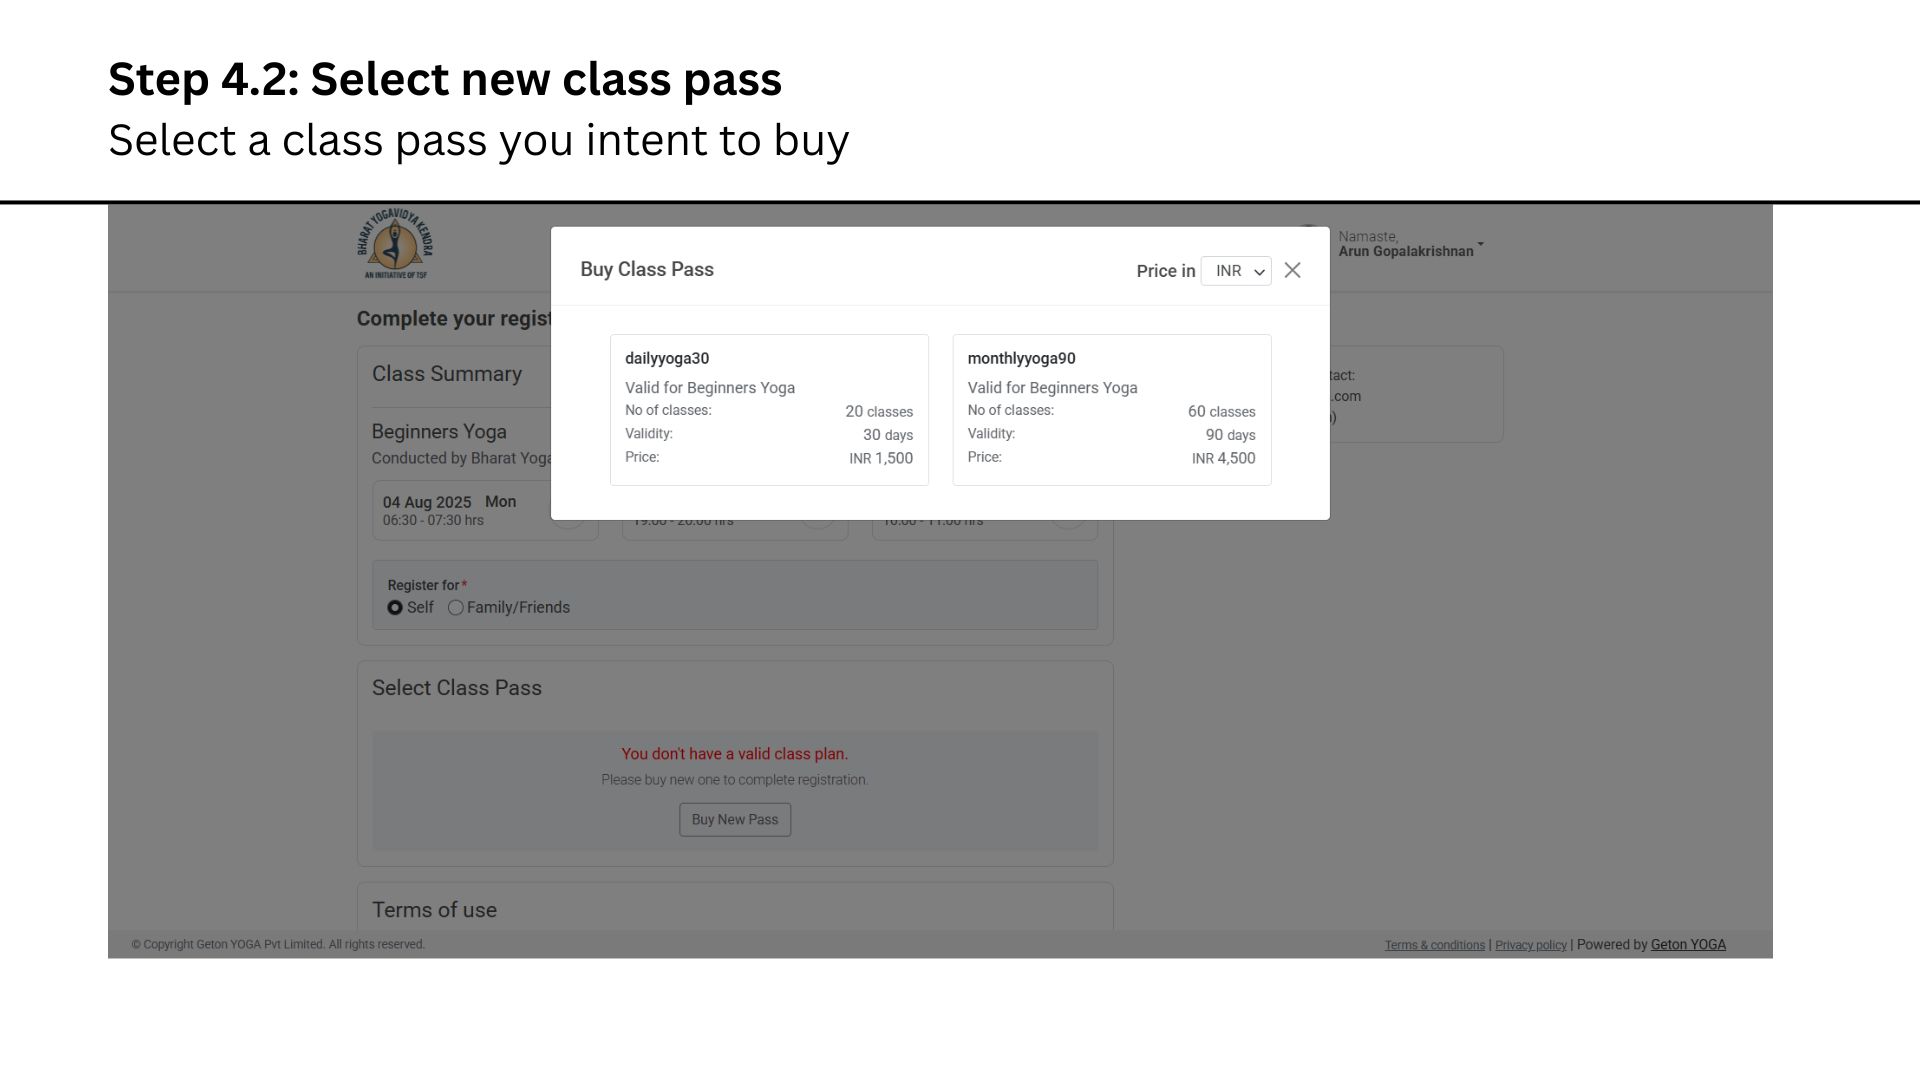Open the Terms & conditions link
The width and height of the screenshot is (1920, 1080).
click(x=1434, y=945)
